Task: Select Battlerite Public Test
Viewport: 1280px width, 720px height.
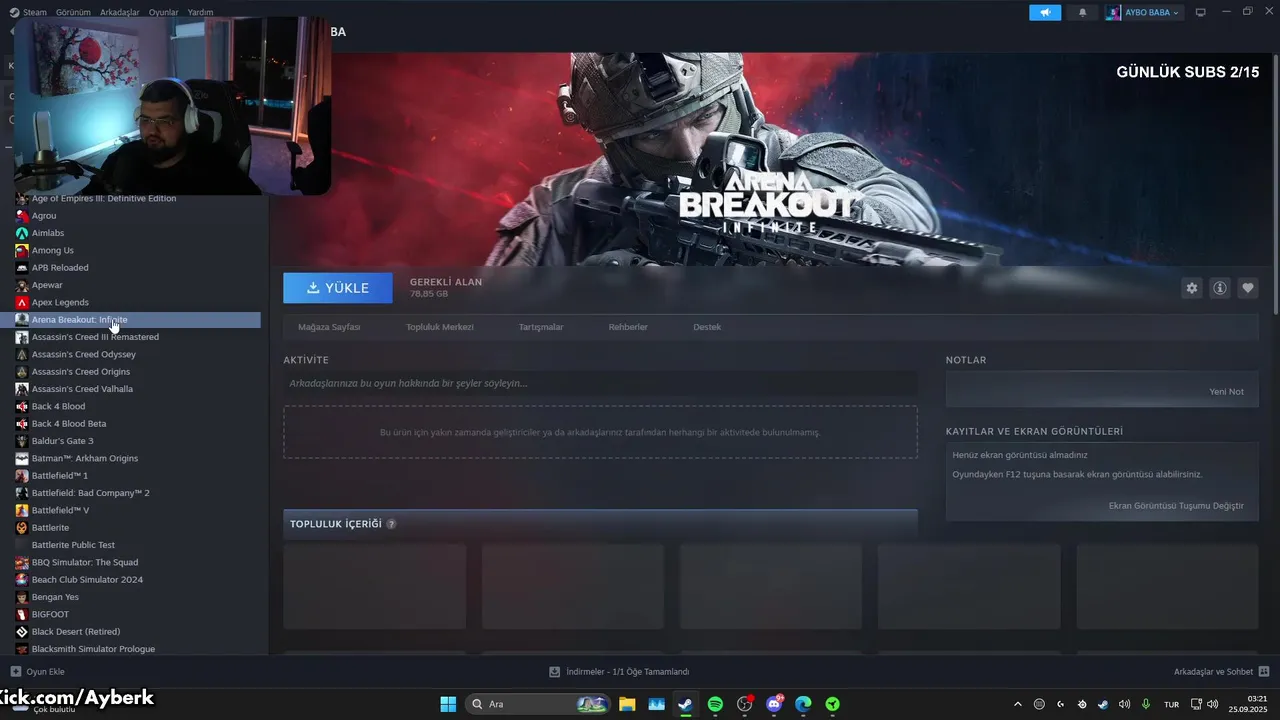Action: [73, 545]
